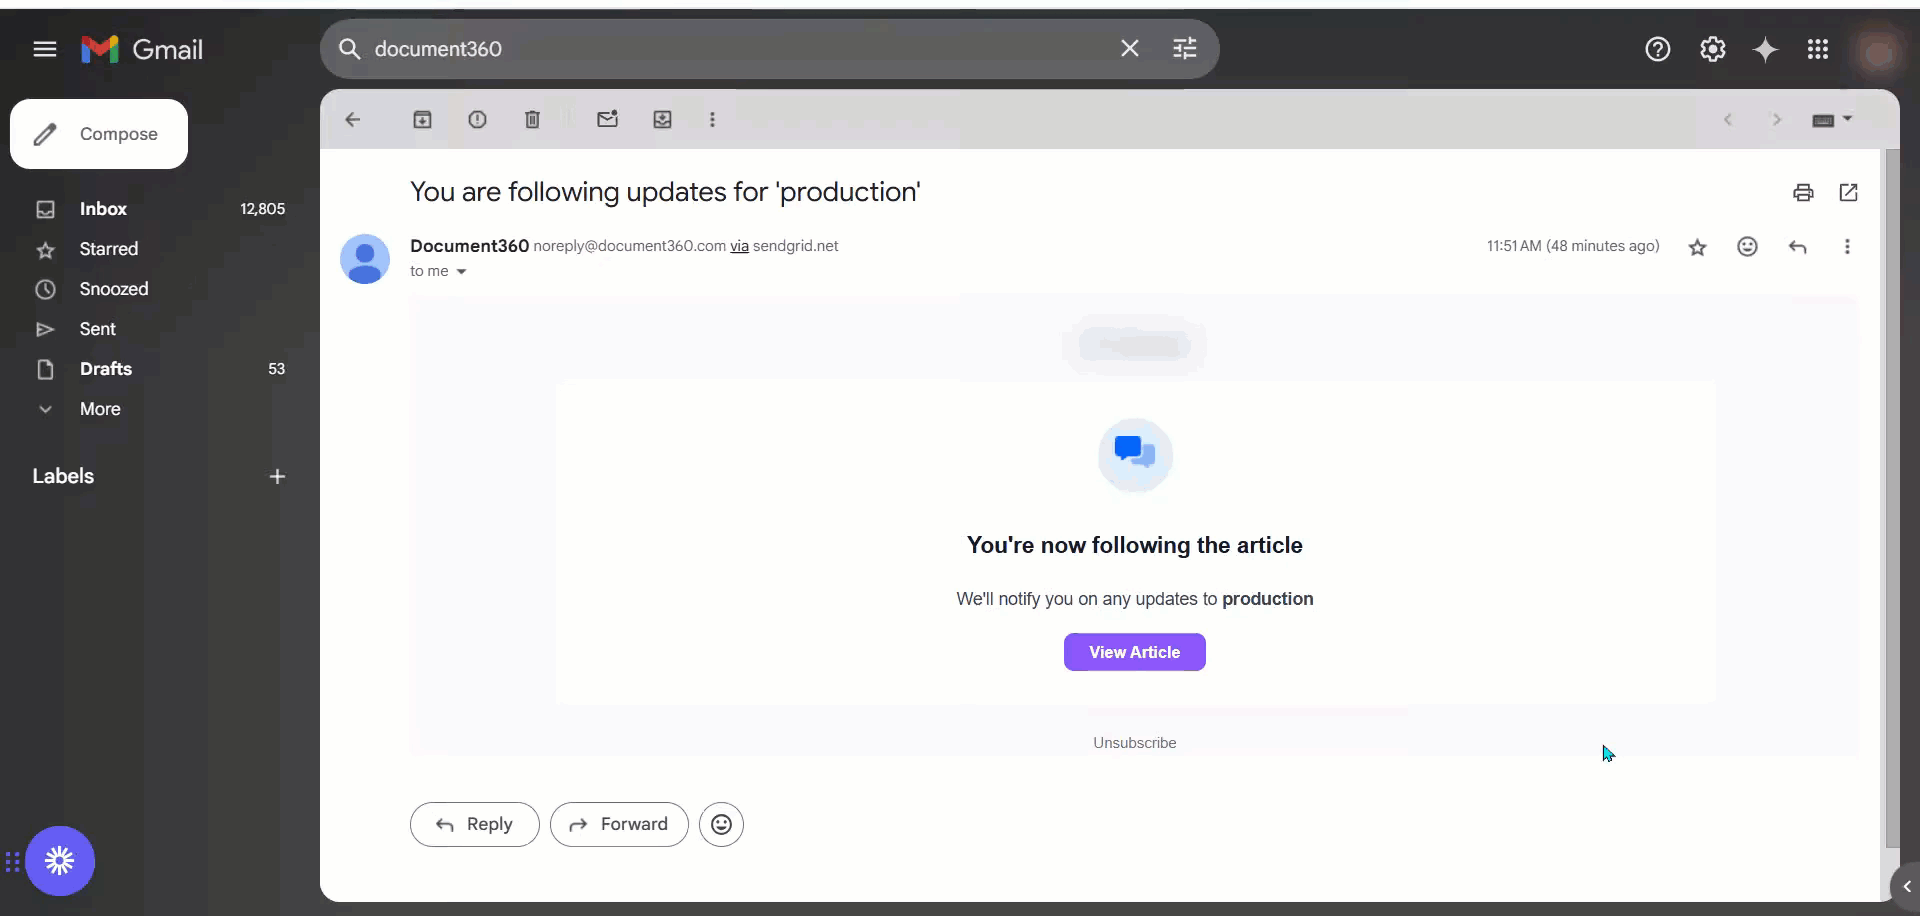Viewport: 1920px width, 916px height.
Task: Delete this email with trash icon
Action: pyautogui.click(x=533, y=120)
